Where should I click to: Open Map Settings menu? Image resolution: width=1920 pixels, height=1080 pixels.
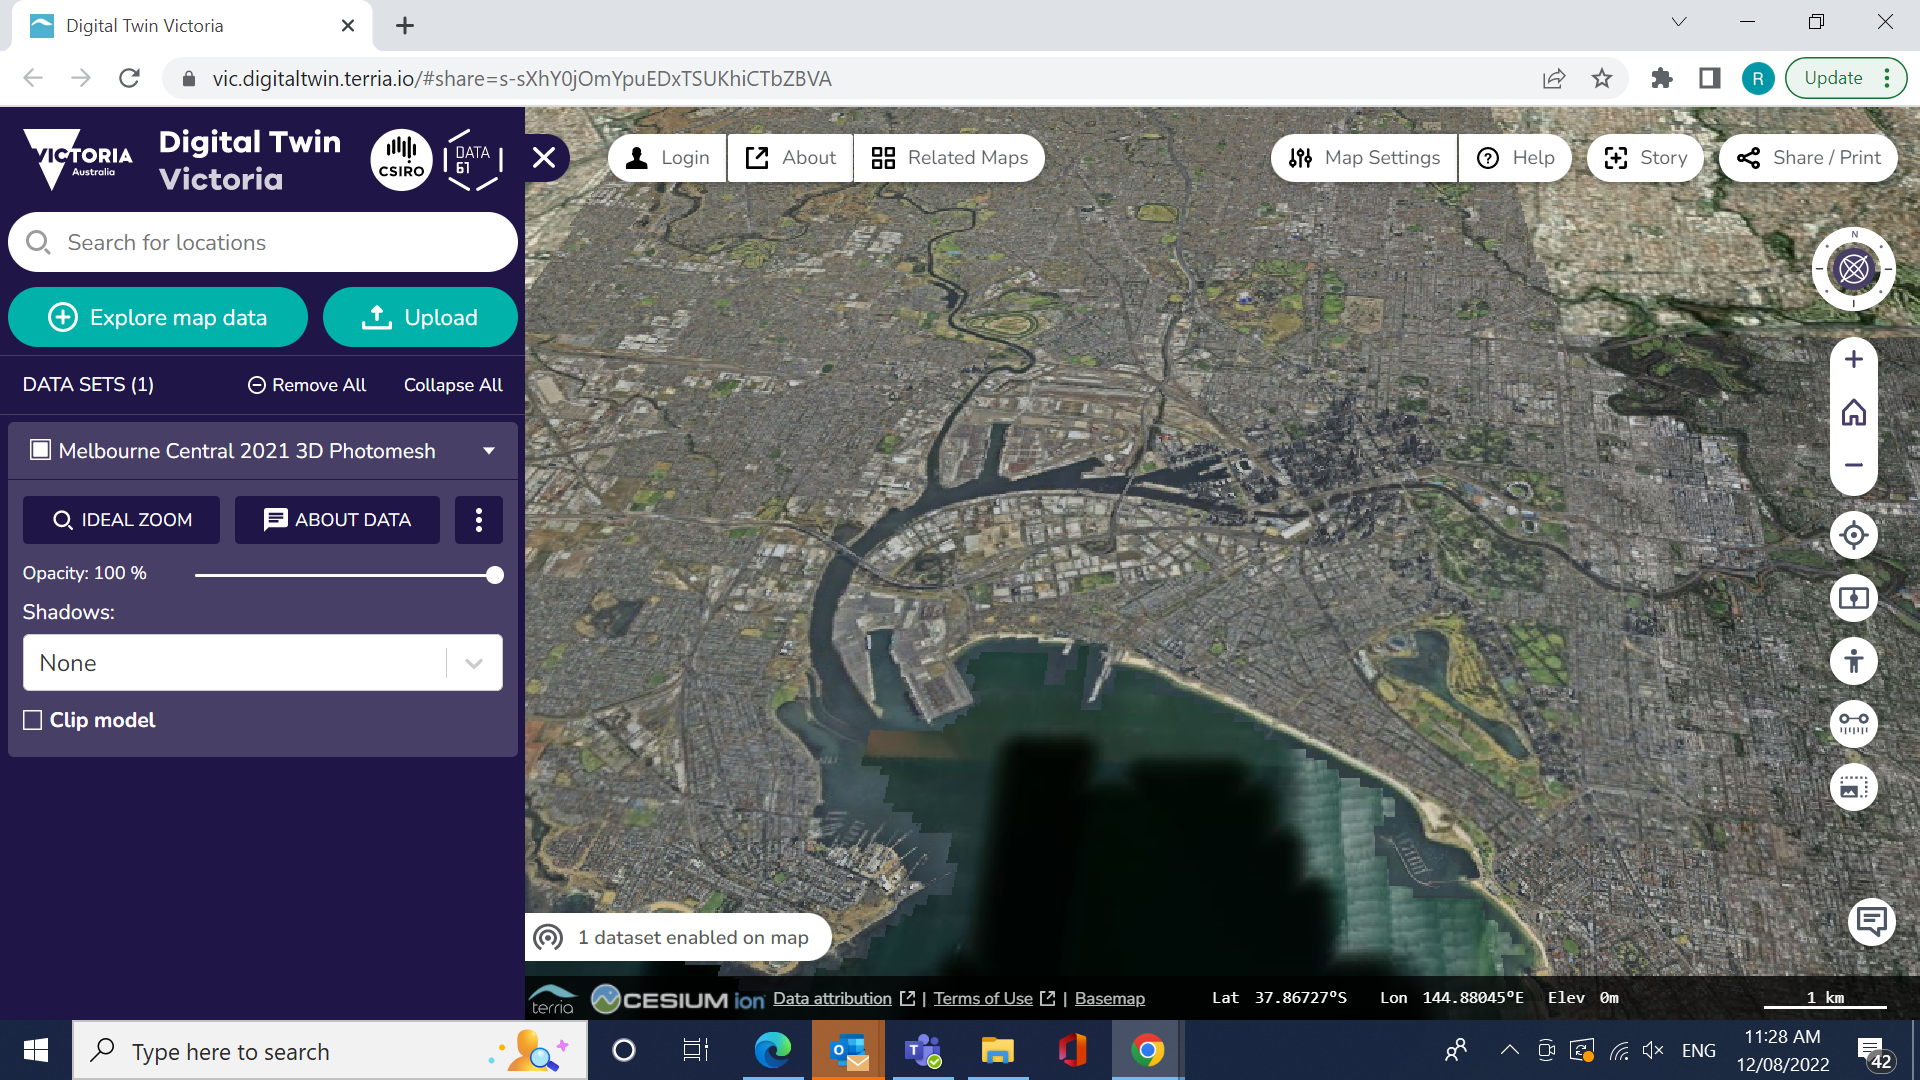[1364, 158]
